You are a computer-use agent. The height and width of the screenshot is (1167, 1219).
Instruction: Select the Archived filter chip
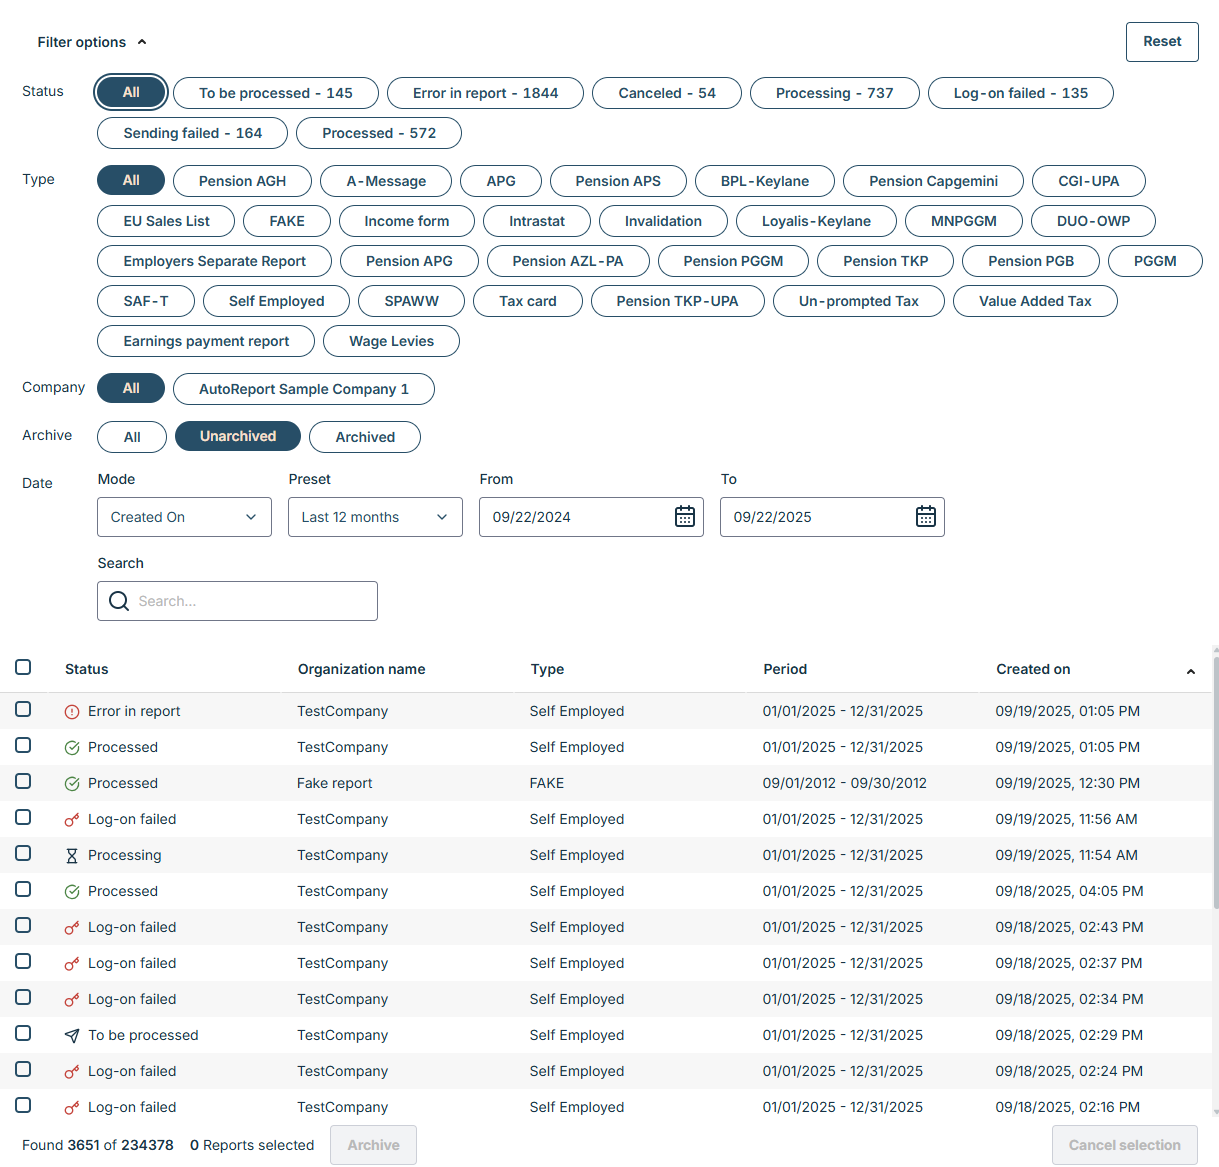[365, 437]
